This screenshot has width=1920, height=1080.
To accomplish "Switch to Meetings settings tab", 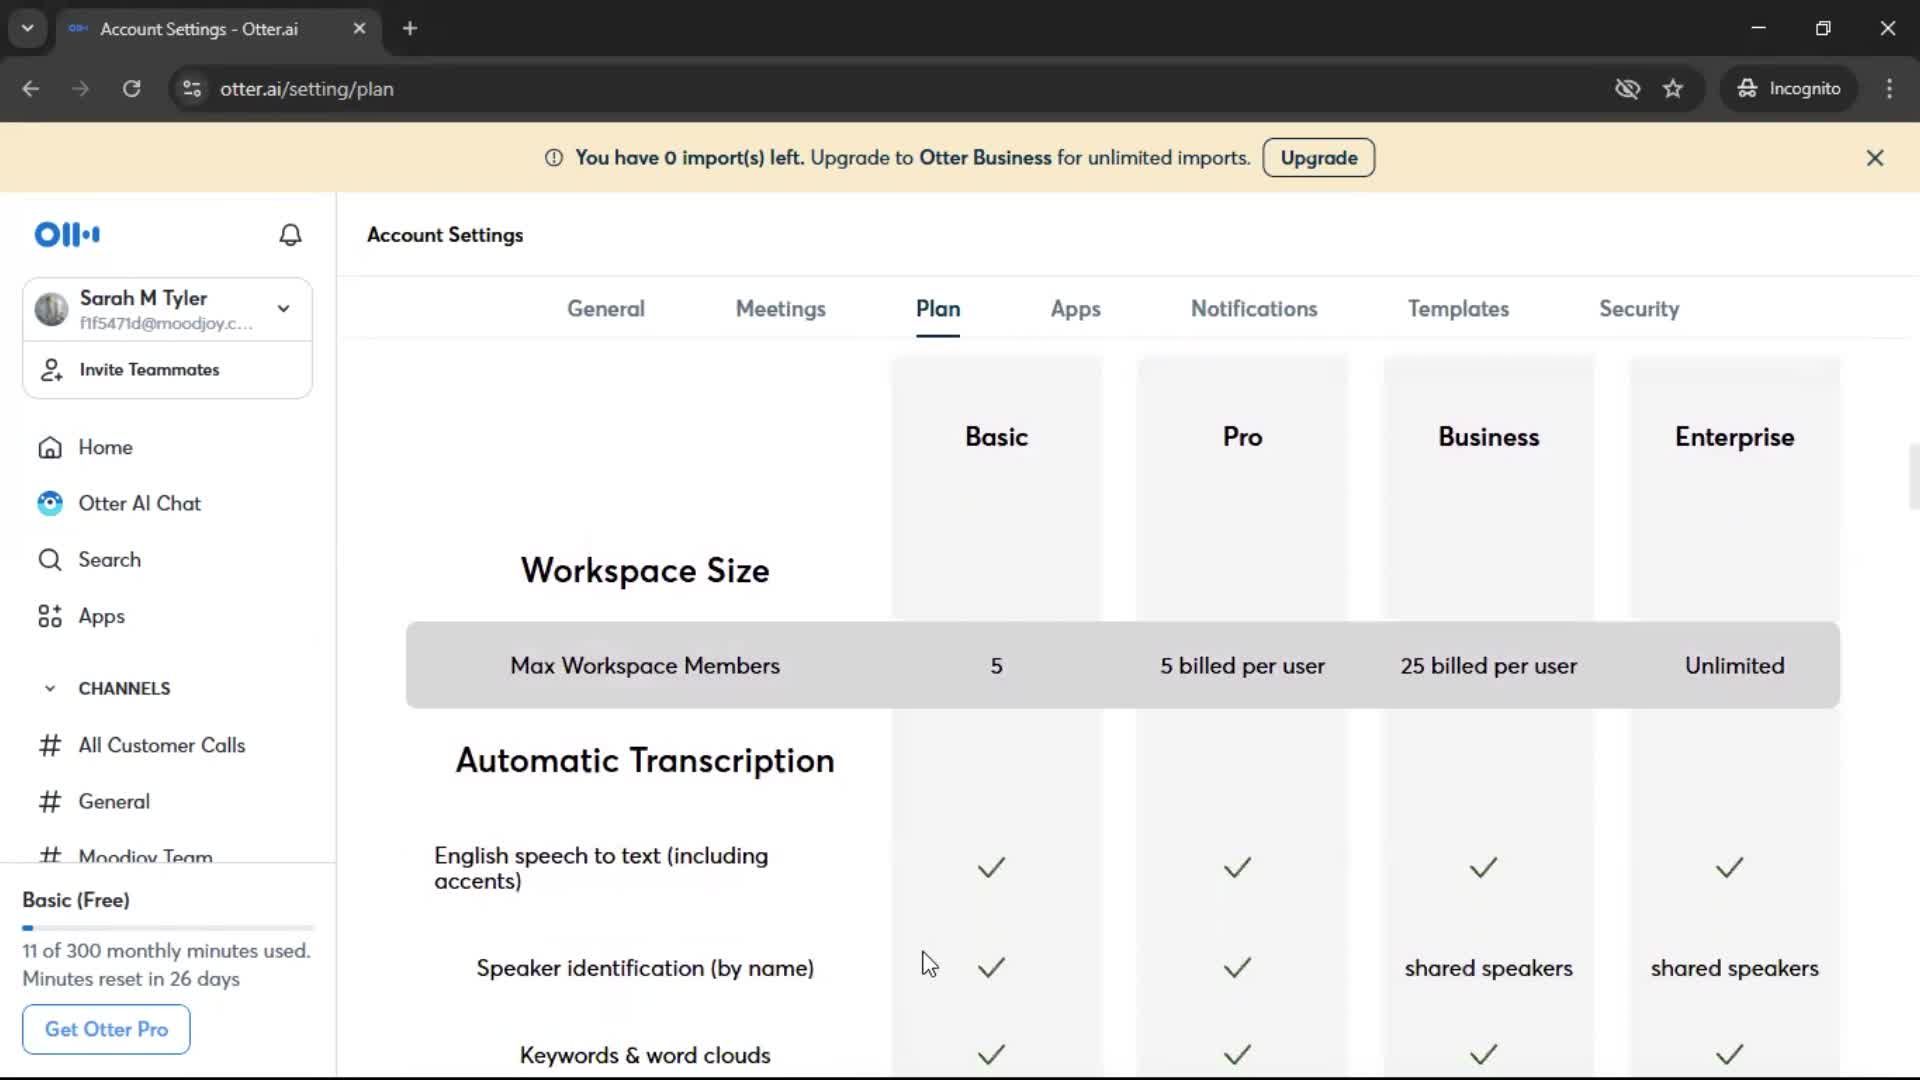I will 781,309.
